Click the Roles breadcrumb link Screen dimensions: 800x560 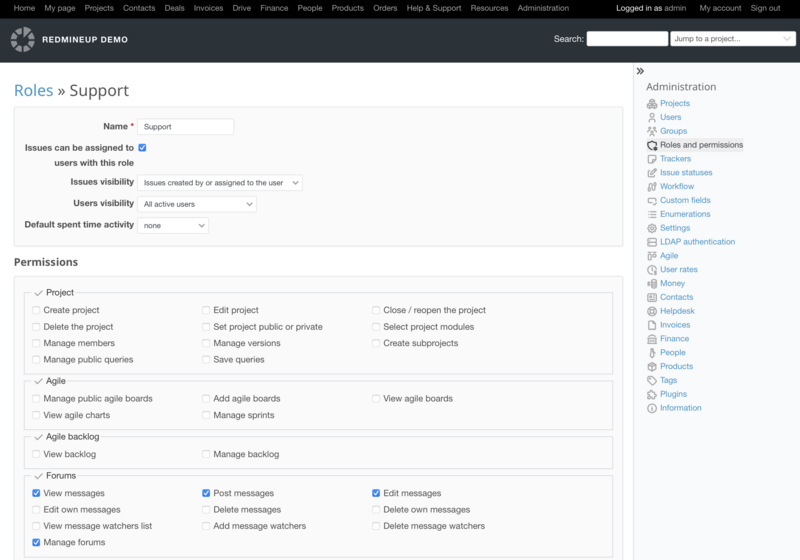pos(33,91)
